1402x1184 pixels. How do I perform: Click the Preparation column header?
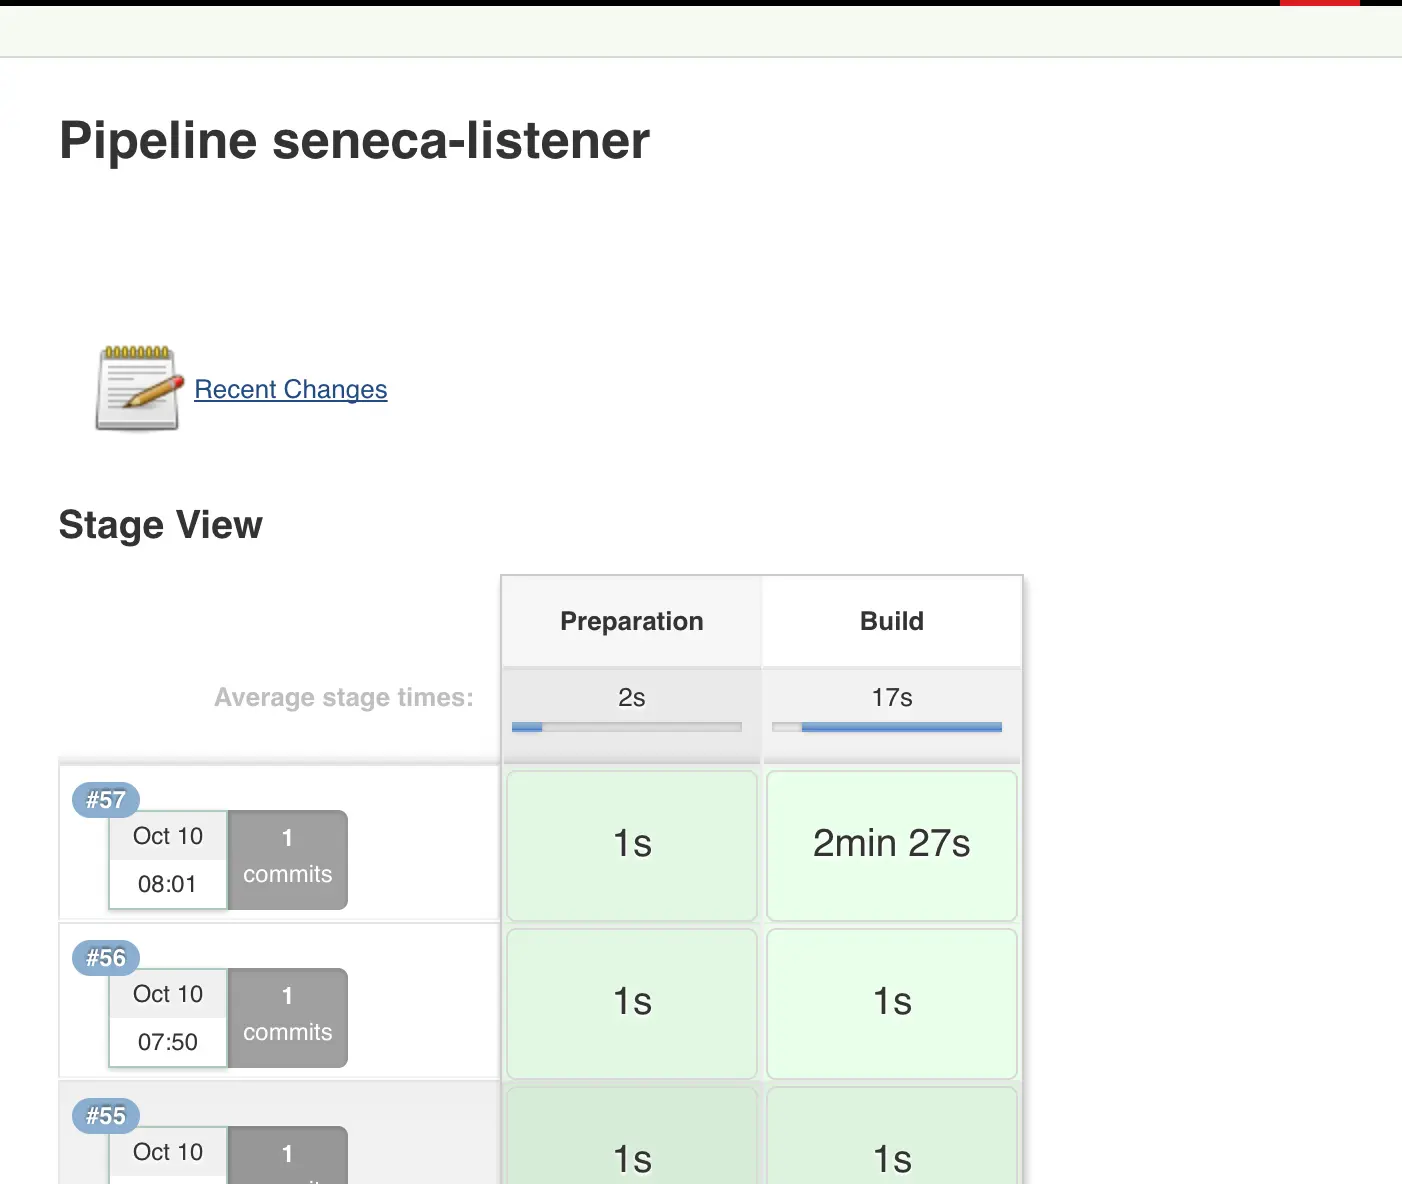[x=632, y=621]
